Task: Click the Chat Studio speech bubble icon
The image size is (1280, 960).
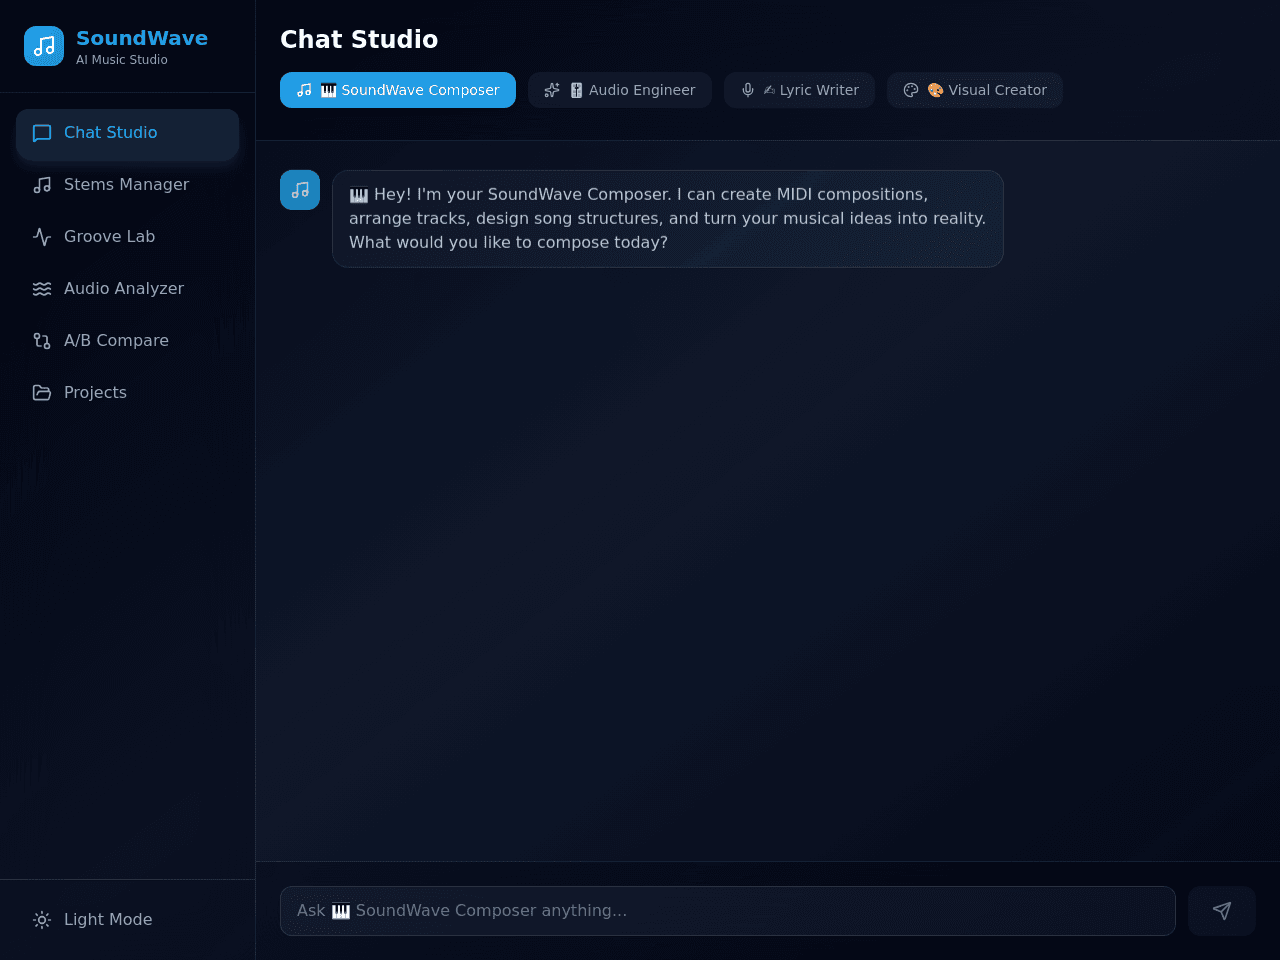Action: 42,133
